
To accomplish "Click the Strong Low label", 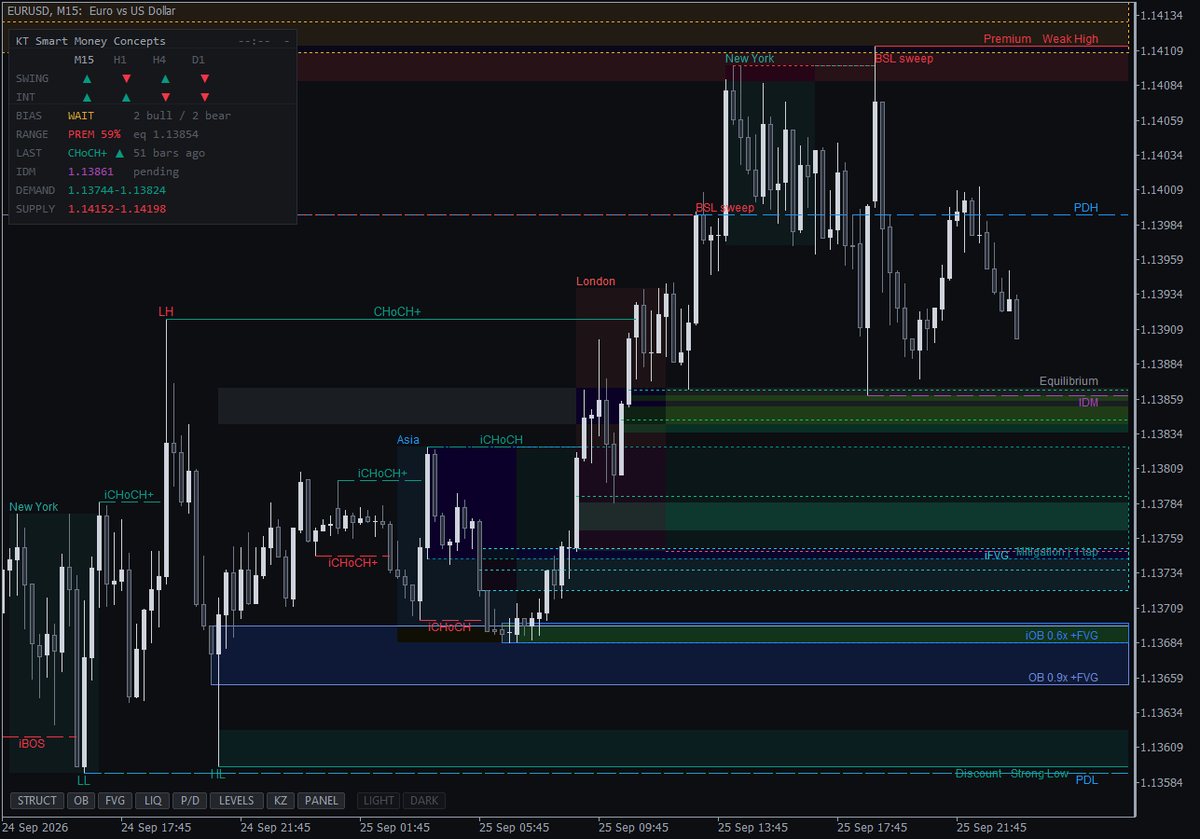I will point(1039,774).
